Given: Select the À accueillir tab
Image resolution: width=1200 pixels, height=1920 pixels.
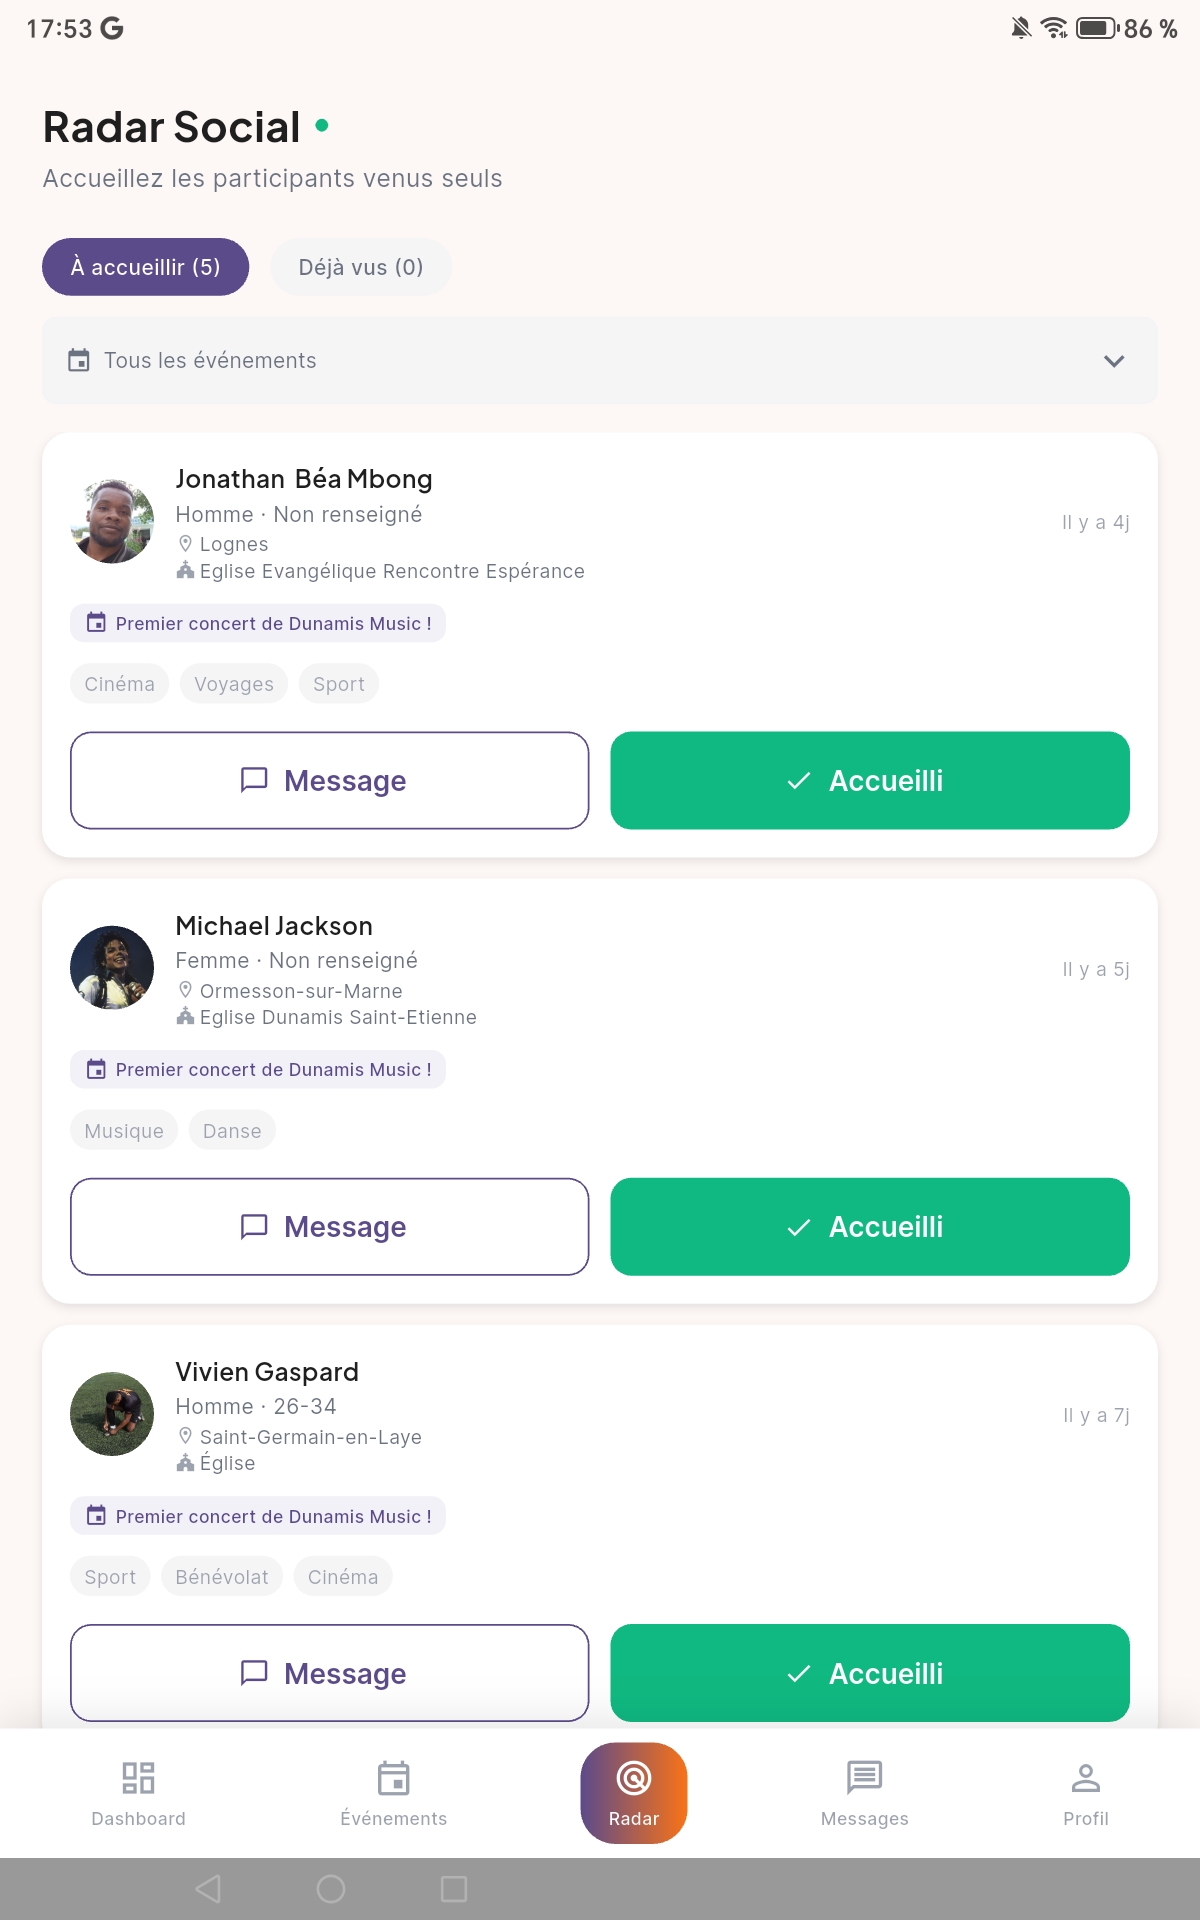Looking at the screenshot, I should point(144,266).
